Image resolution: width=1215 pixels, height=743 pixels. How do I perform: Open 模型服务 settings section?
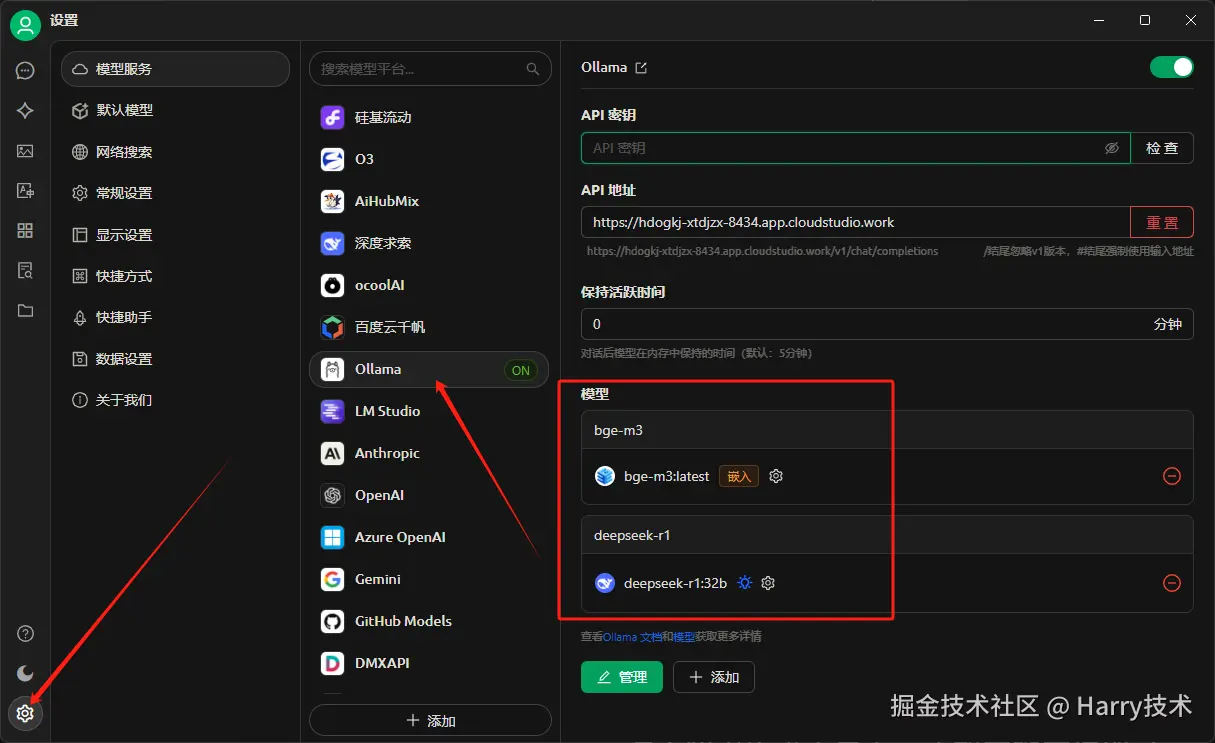point(175,69)
